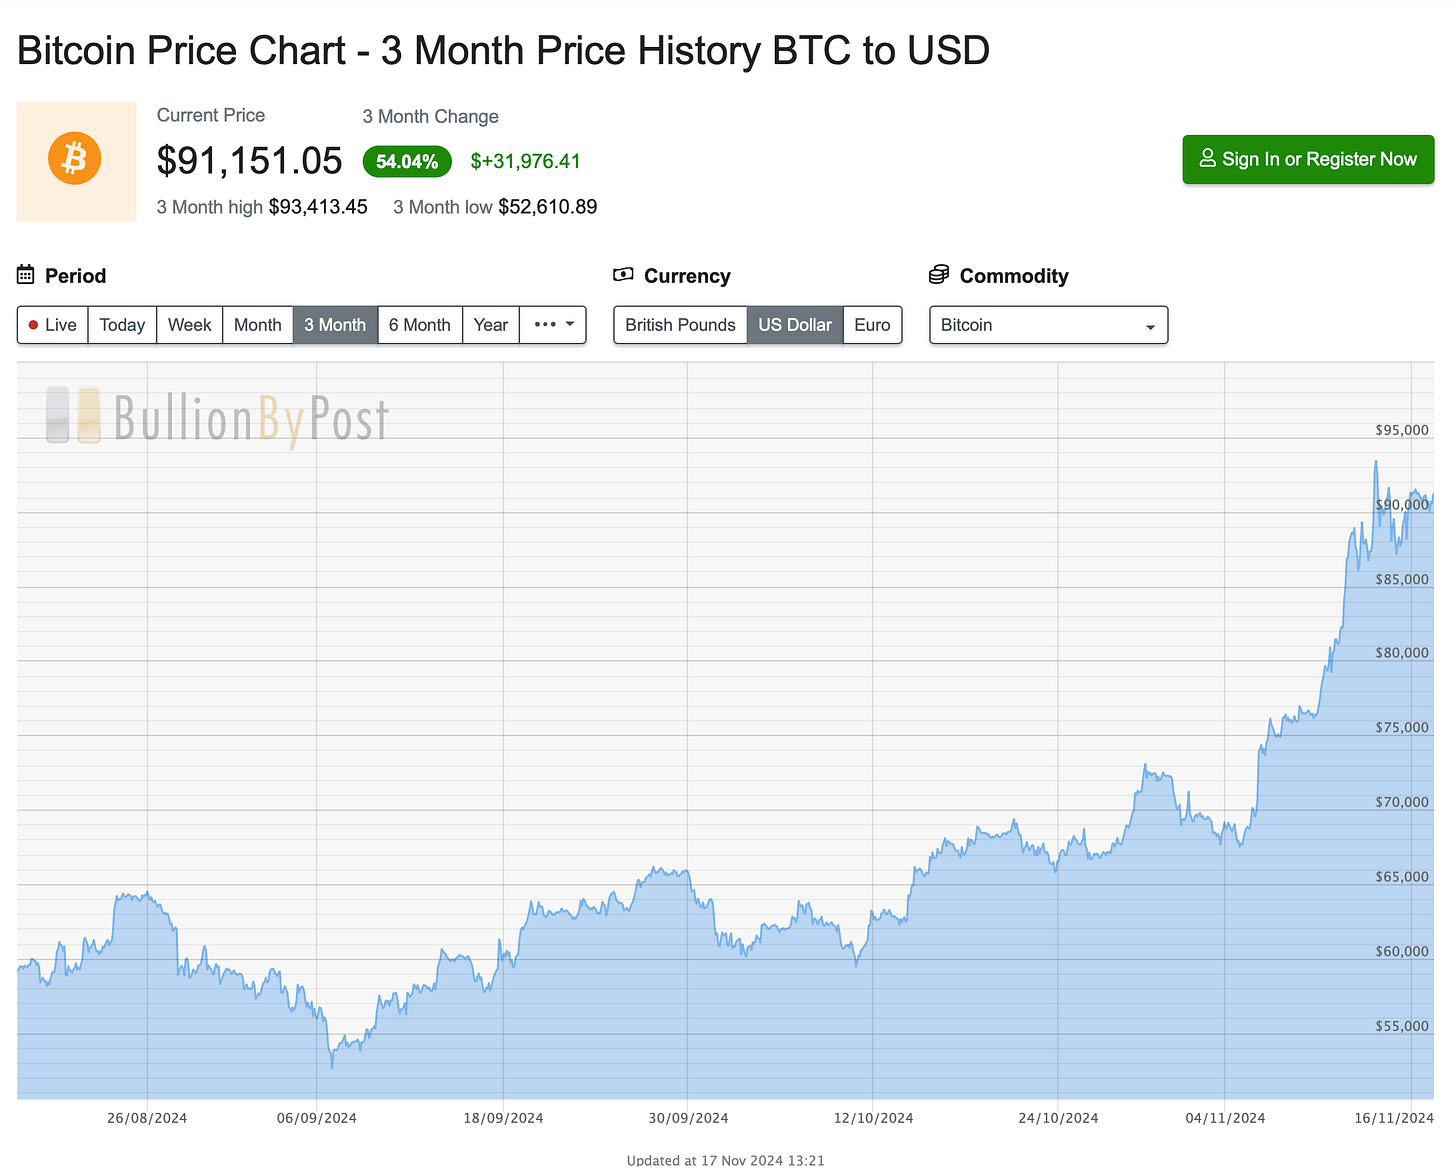The width and height of the screenshot is (1456, 1175).
Task: Switch period to Year
Action: pos(491,325)
